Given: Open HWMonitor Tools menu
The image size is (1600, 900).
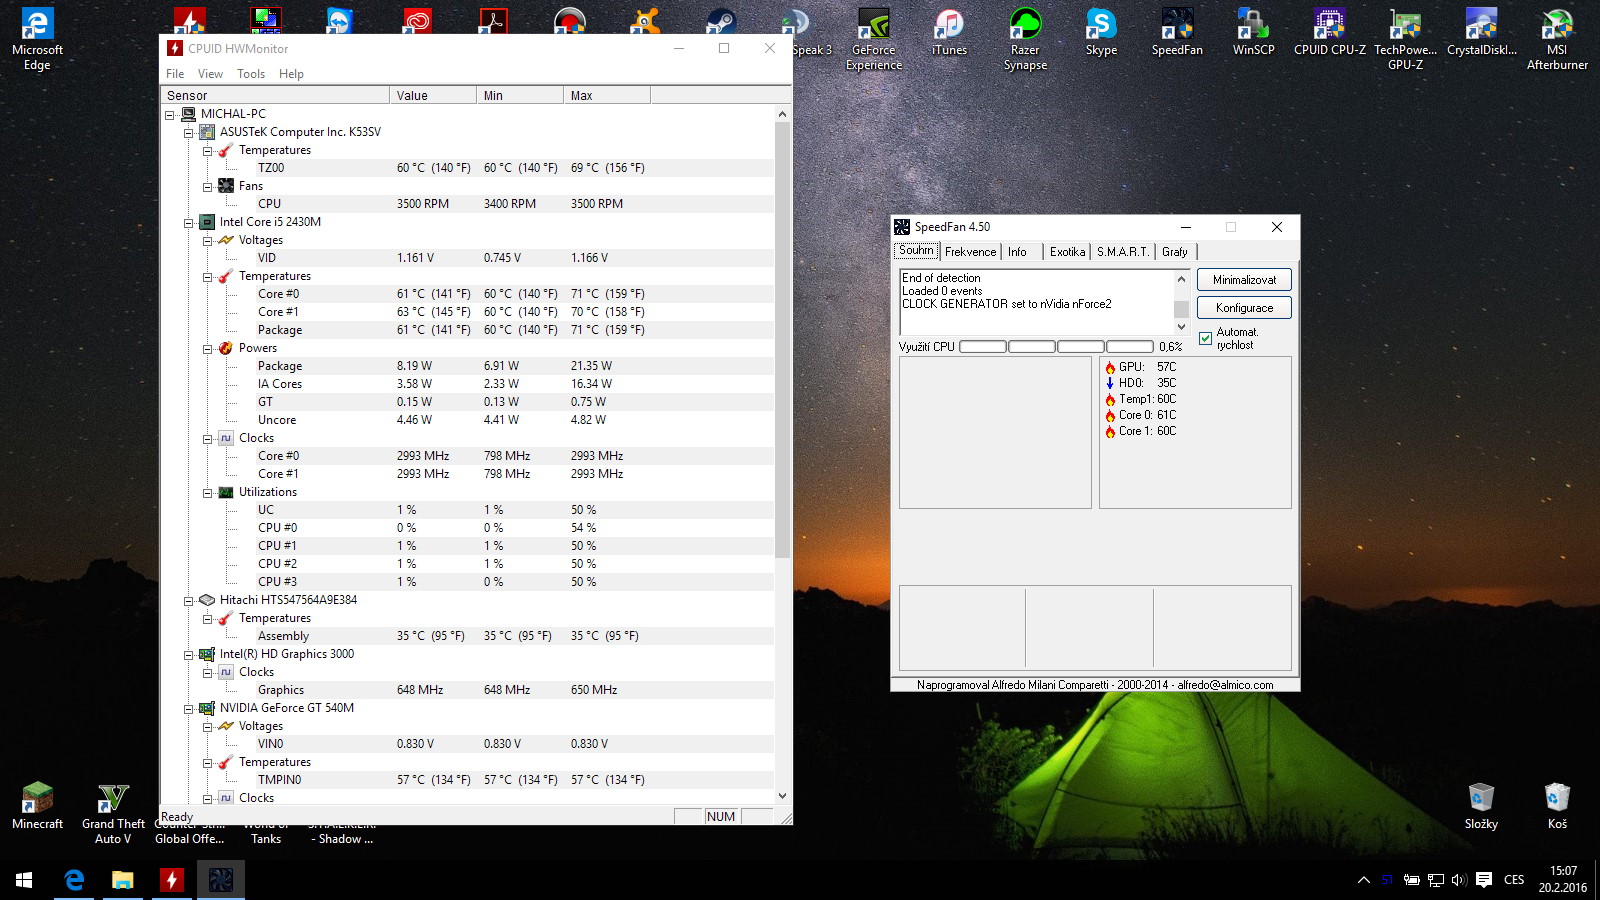Looking at the screenshot, I should point(251,74).
